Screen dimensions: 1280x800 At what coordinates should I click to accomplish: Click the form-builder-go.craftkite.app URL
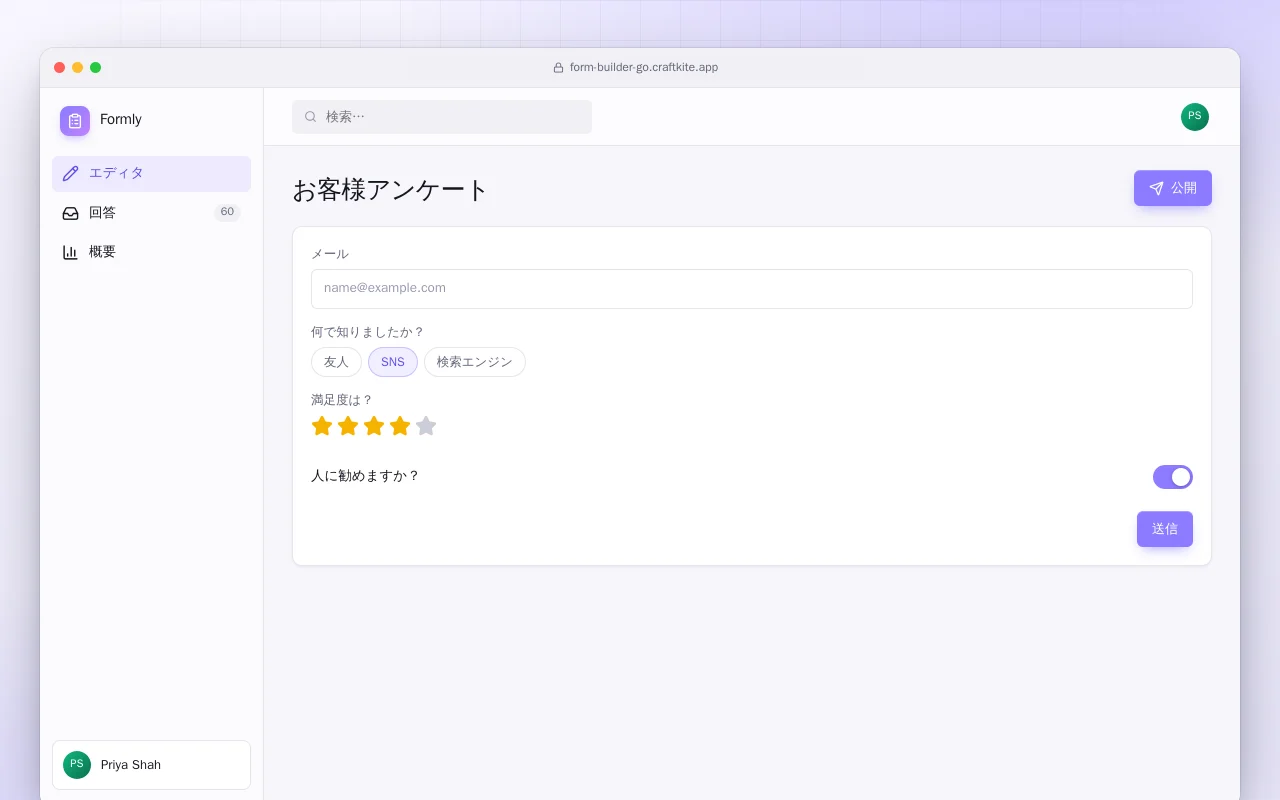coord(644,68)
